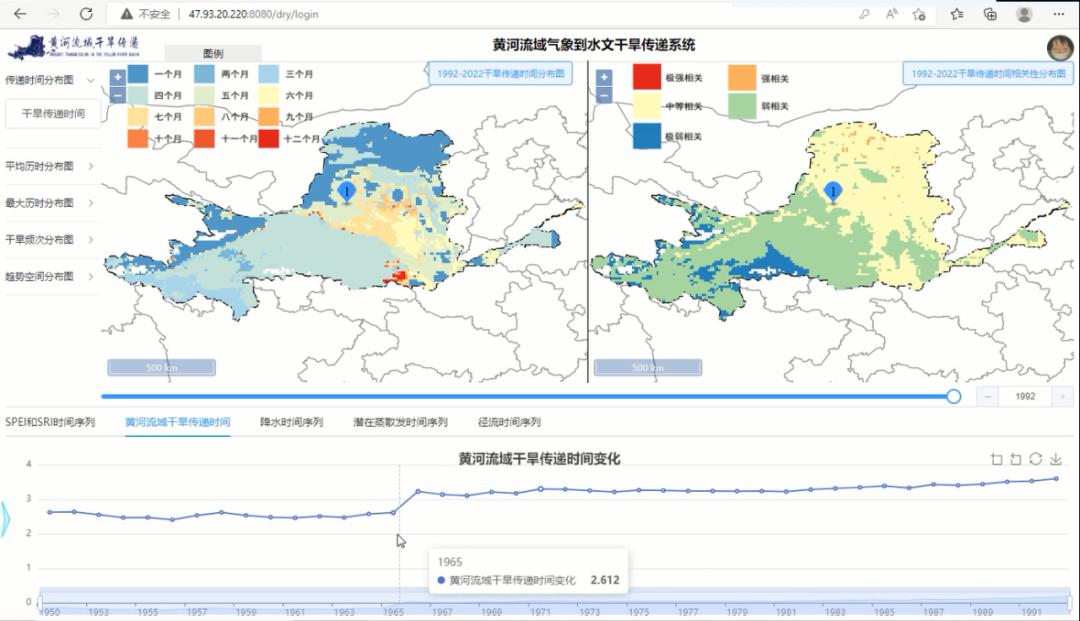Click 1992-2022干旱传递时间相关性分布图 label button
This screenshot has height=621, width=1080.
(x=988, y=73)
